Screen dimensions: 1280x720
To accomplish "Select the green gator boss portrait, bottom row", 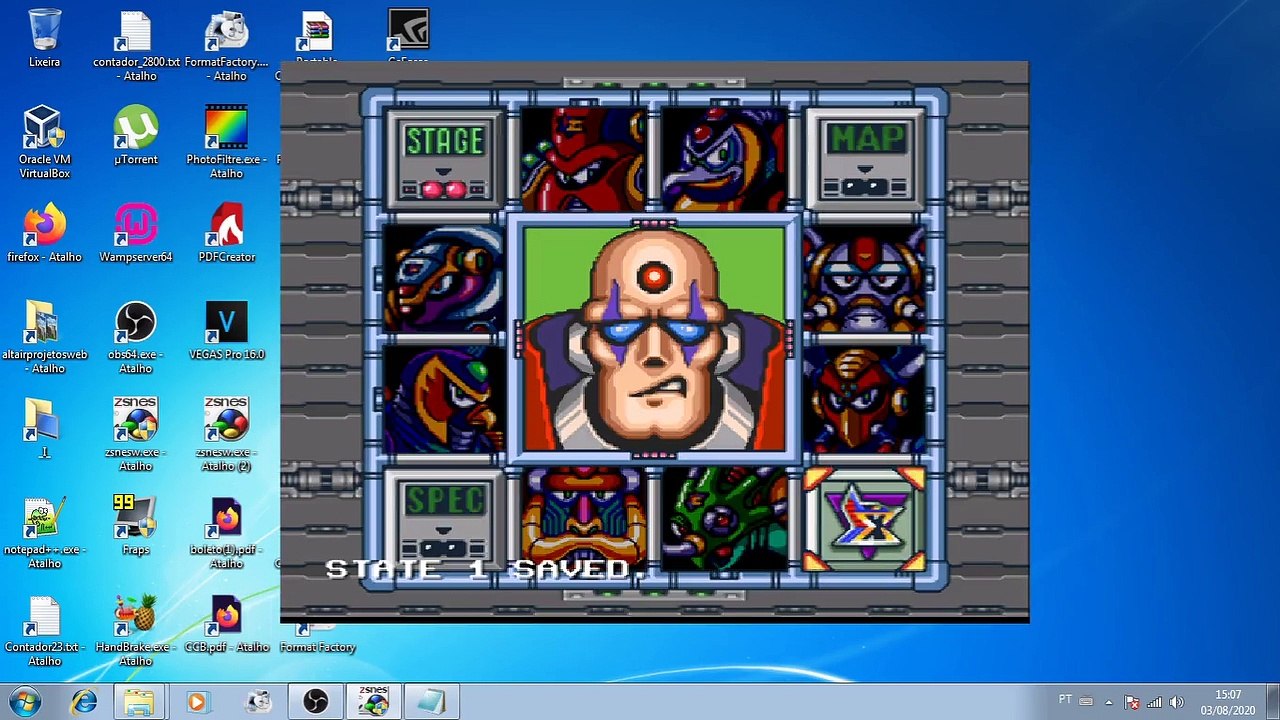I will coord(724,518).
